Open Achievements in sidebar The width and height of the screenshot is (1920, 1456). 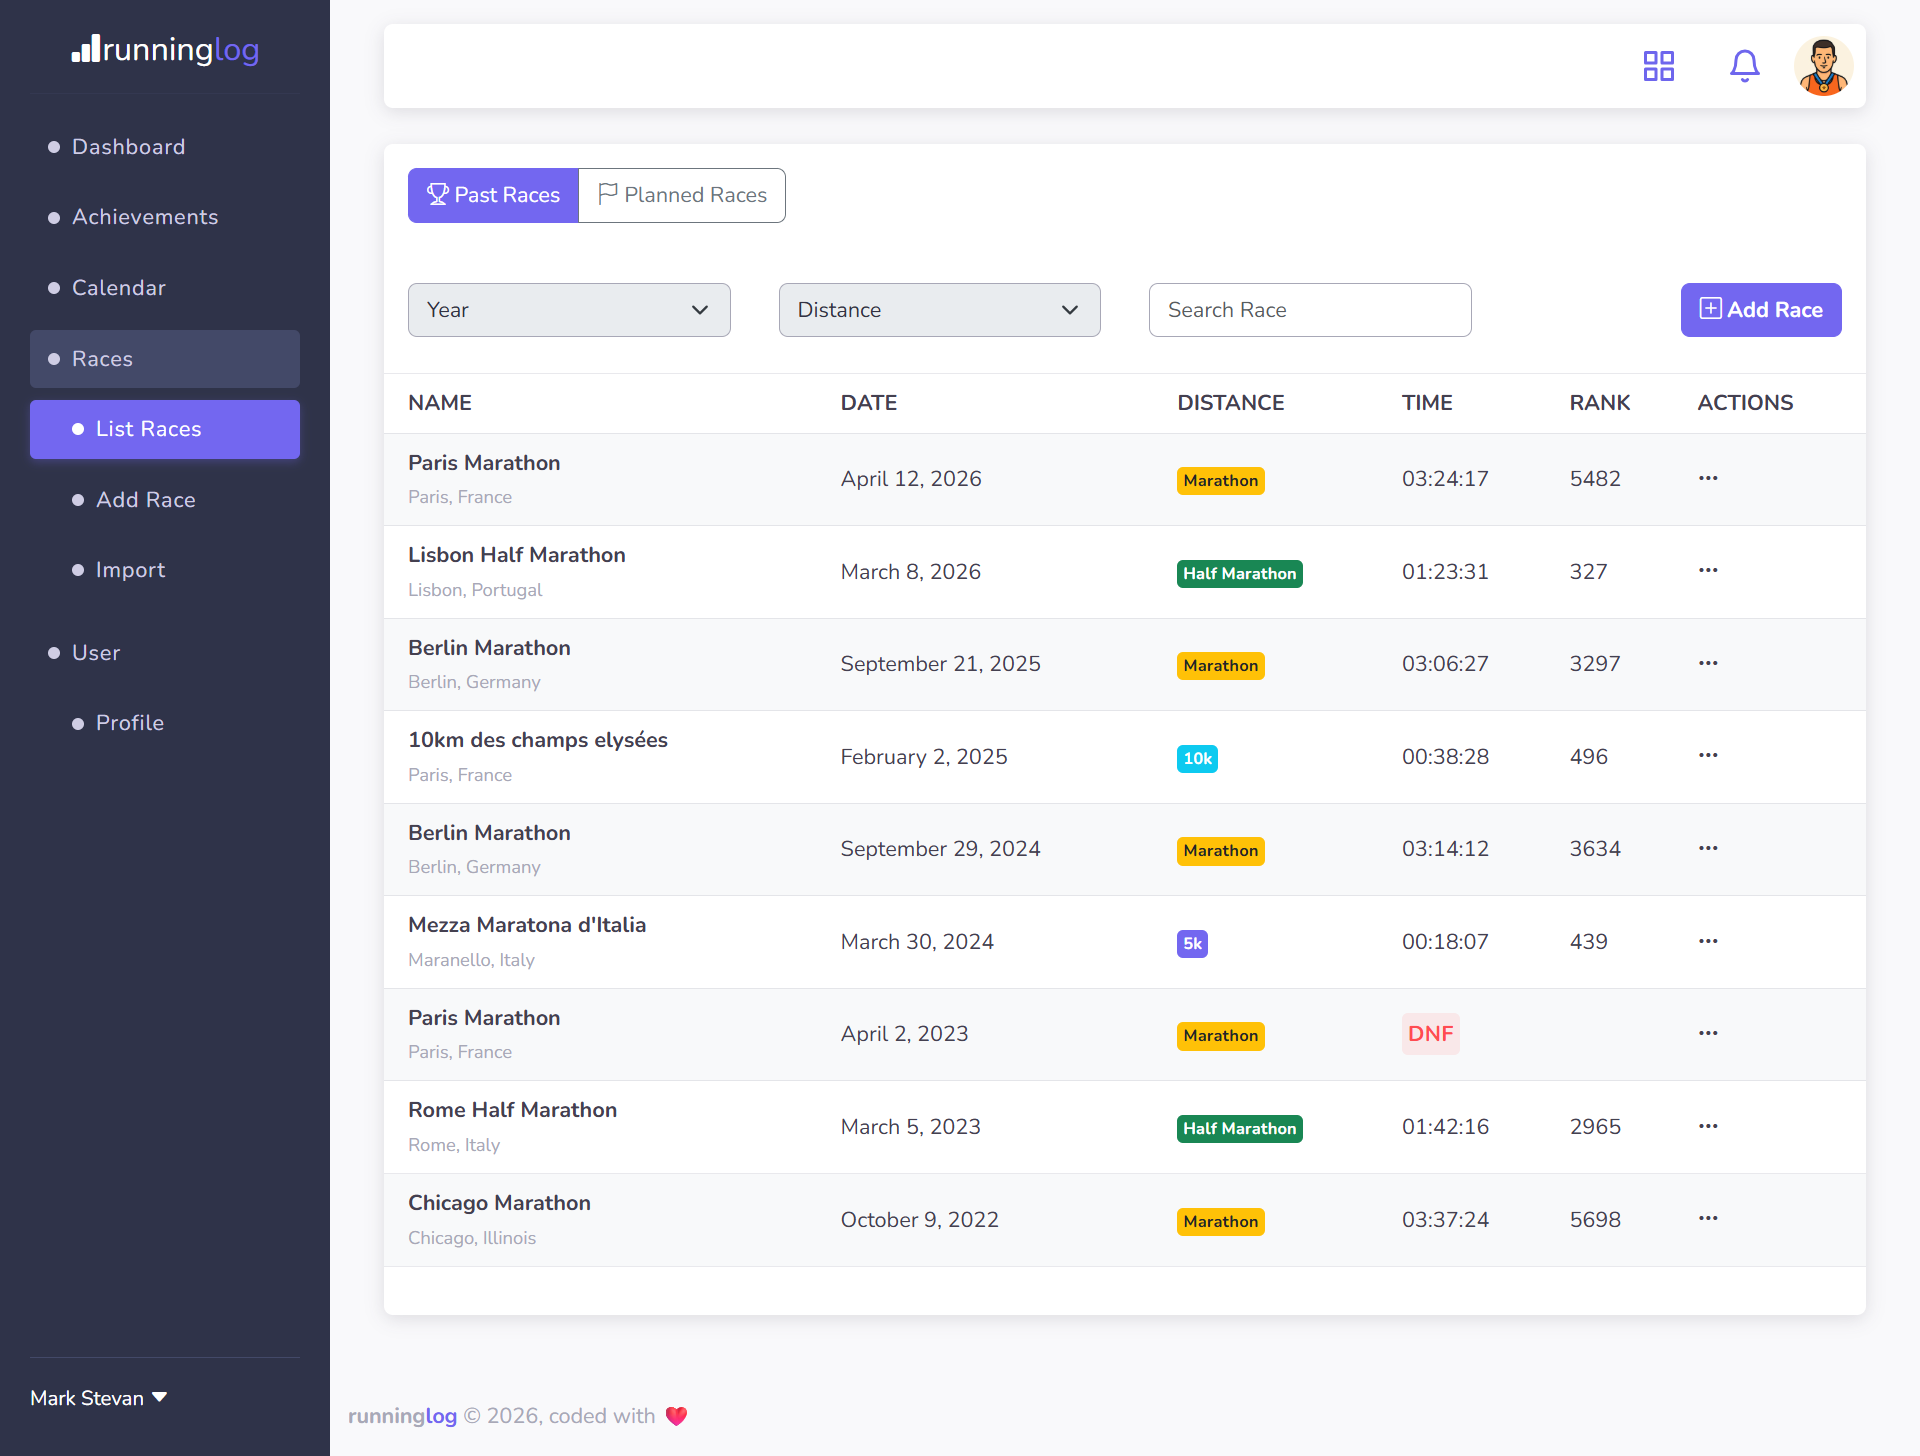pyautogui.click(x=165, y=217)
